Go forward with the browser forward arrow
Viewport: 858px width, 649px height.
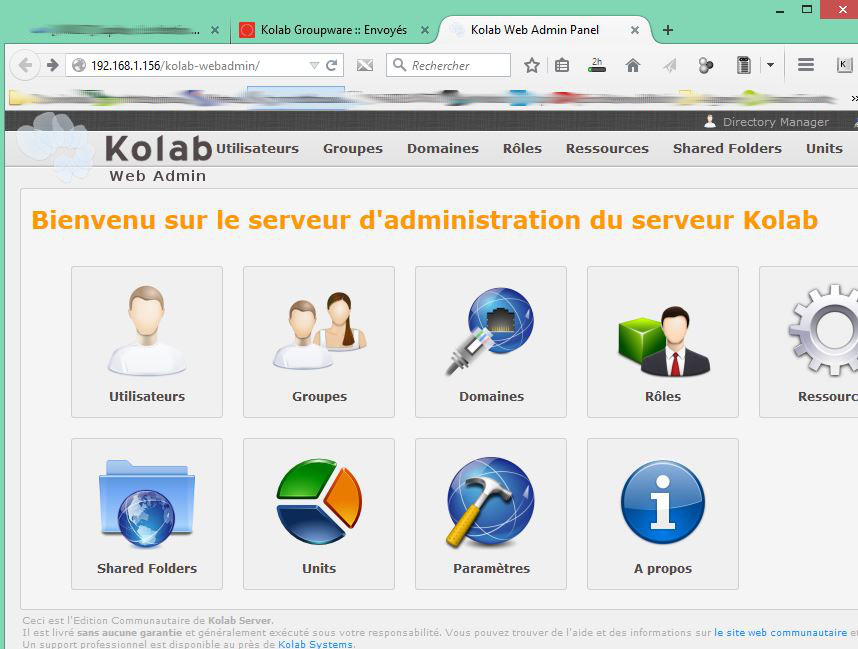(x=53, y=66)
